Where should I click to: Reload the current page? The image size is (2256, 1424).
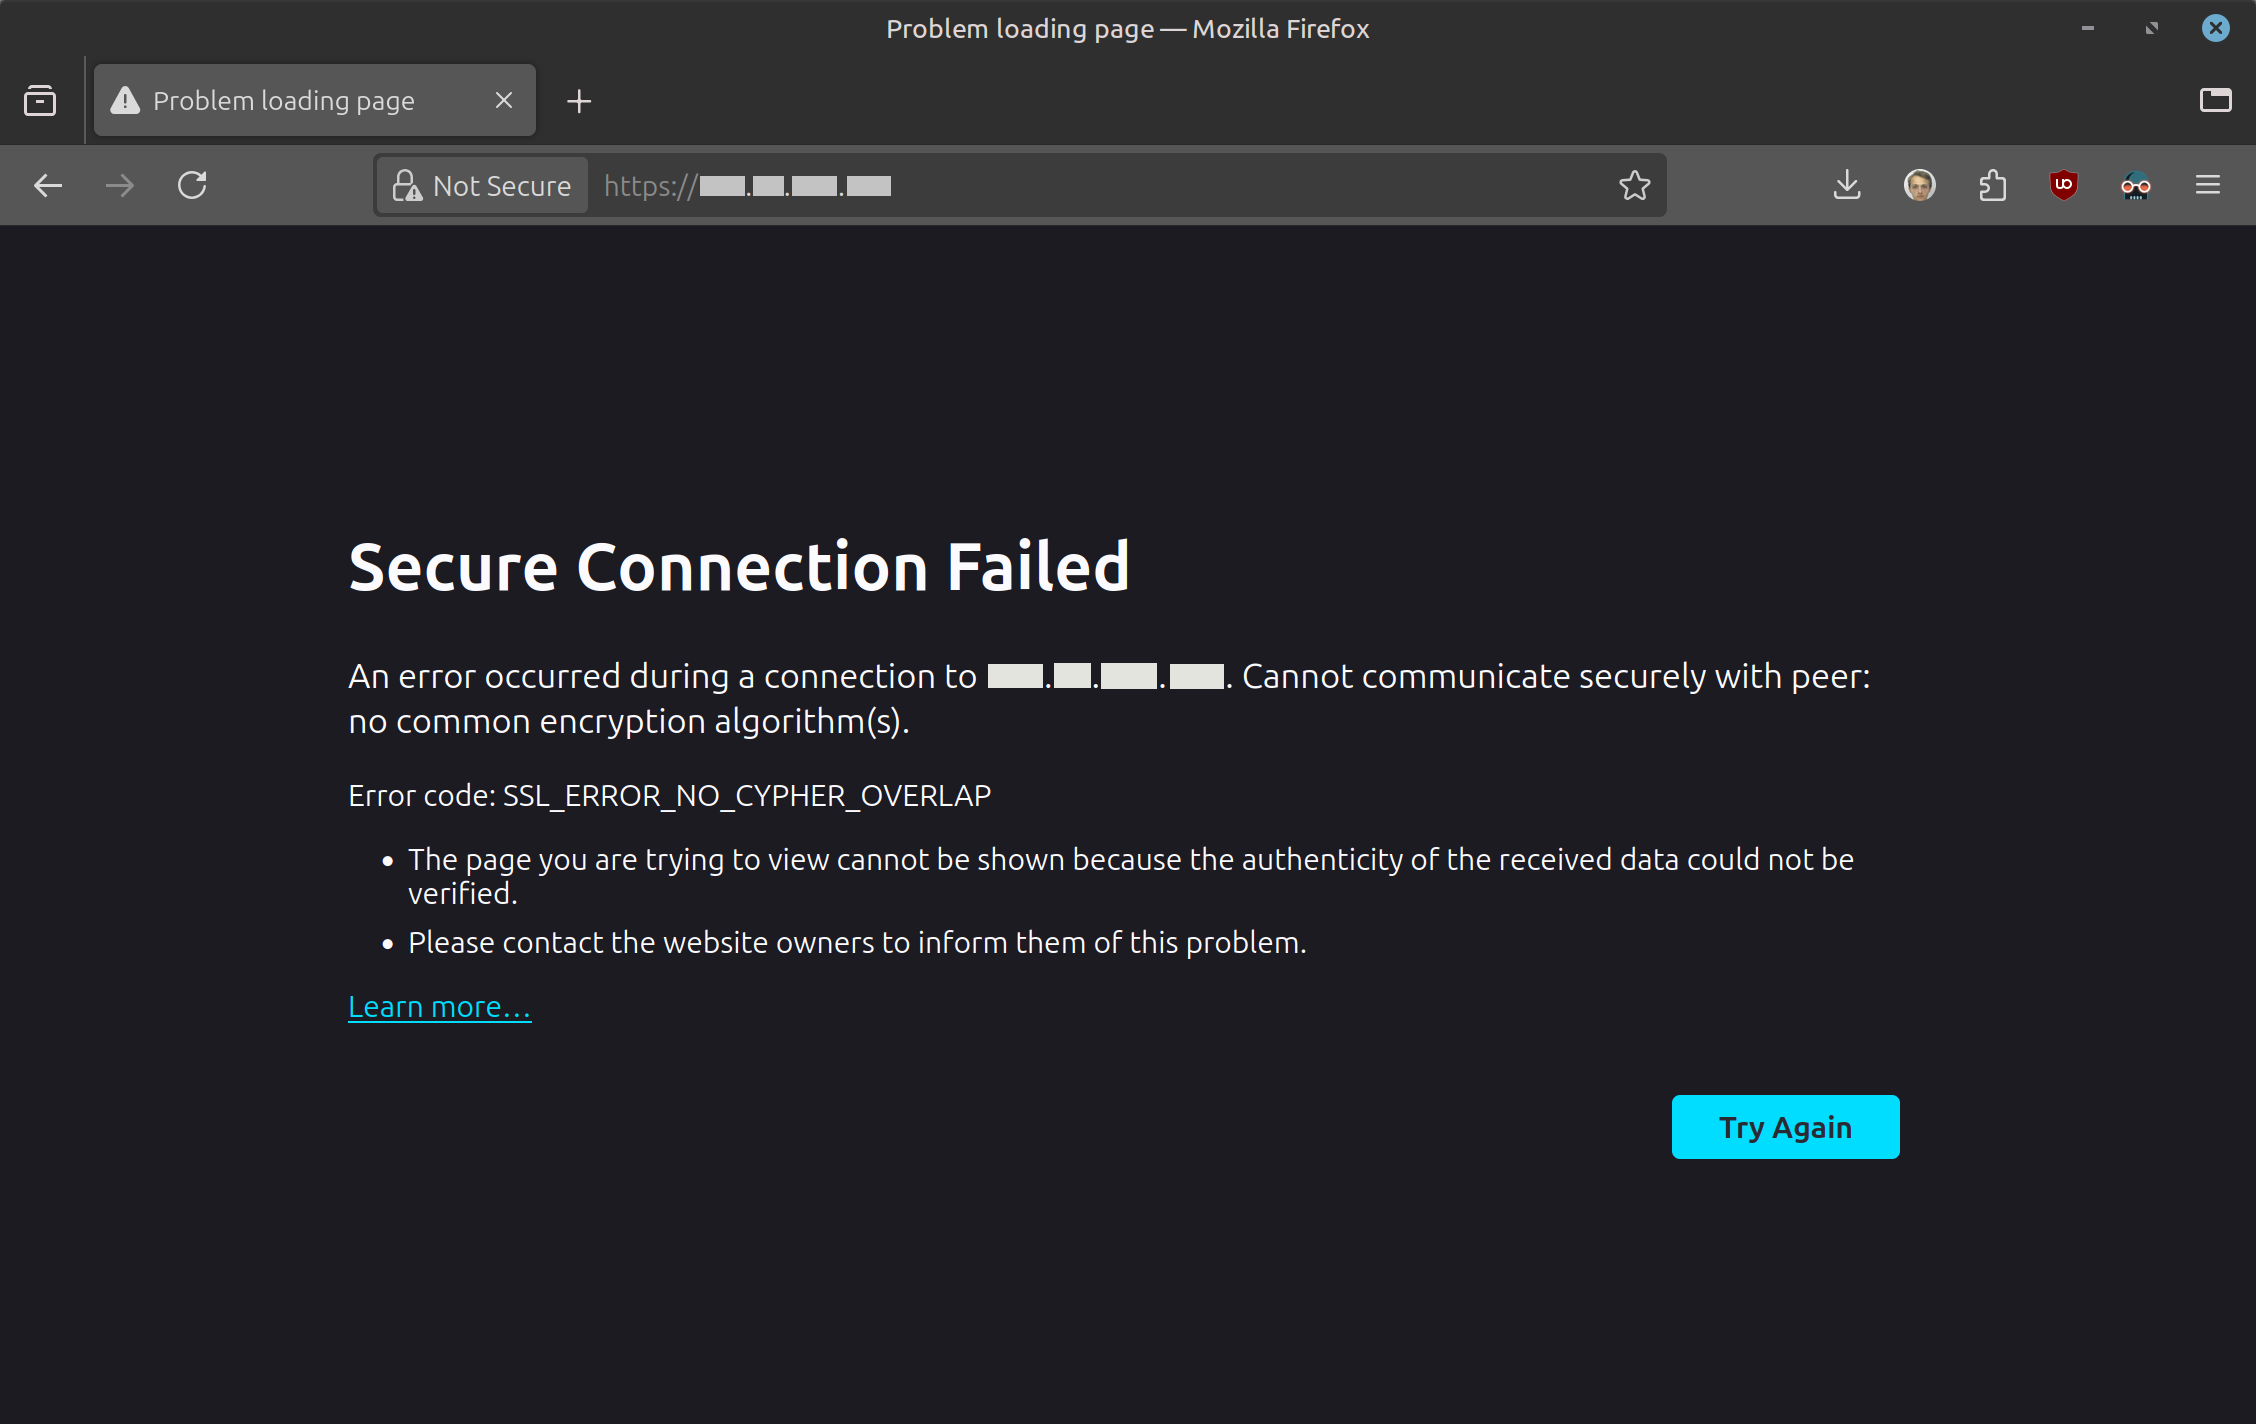[192, 186]
